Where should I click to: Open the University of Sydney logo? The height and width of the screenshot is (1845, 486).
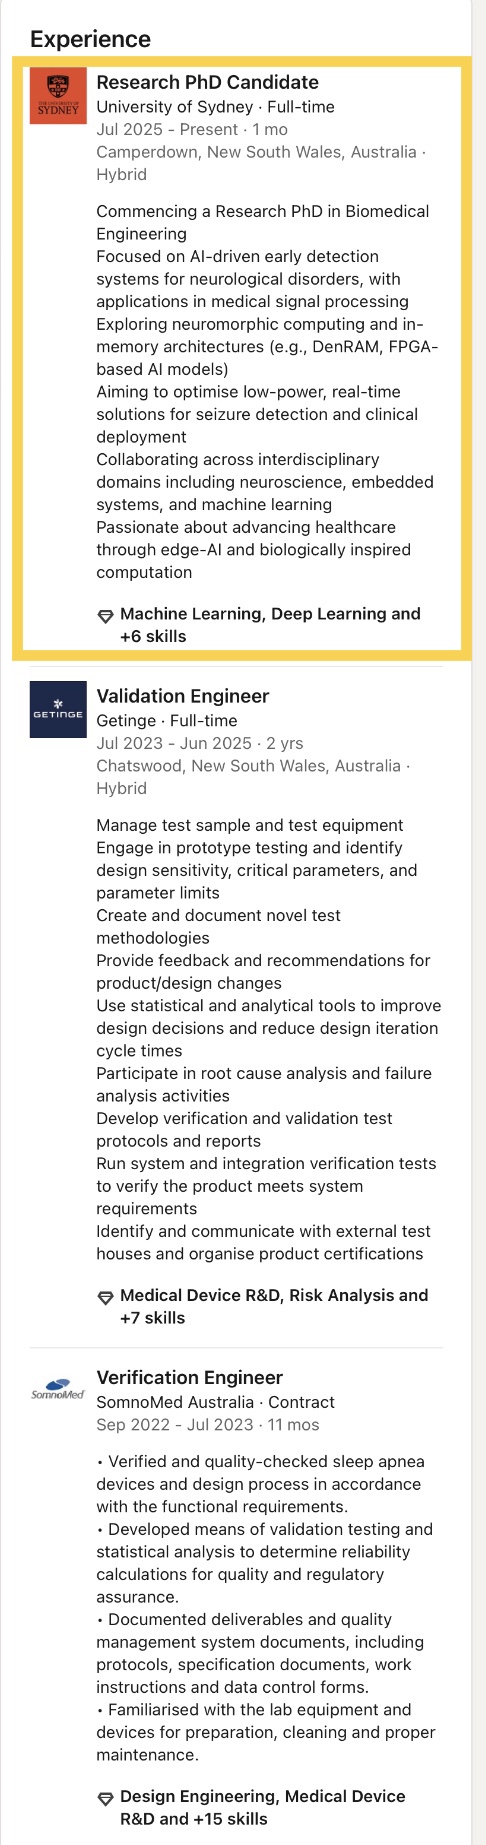(x=58, y=96)
